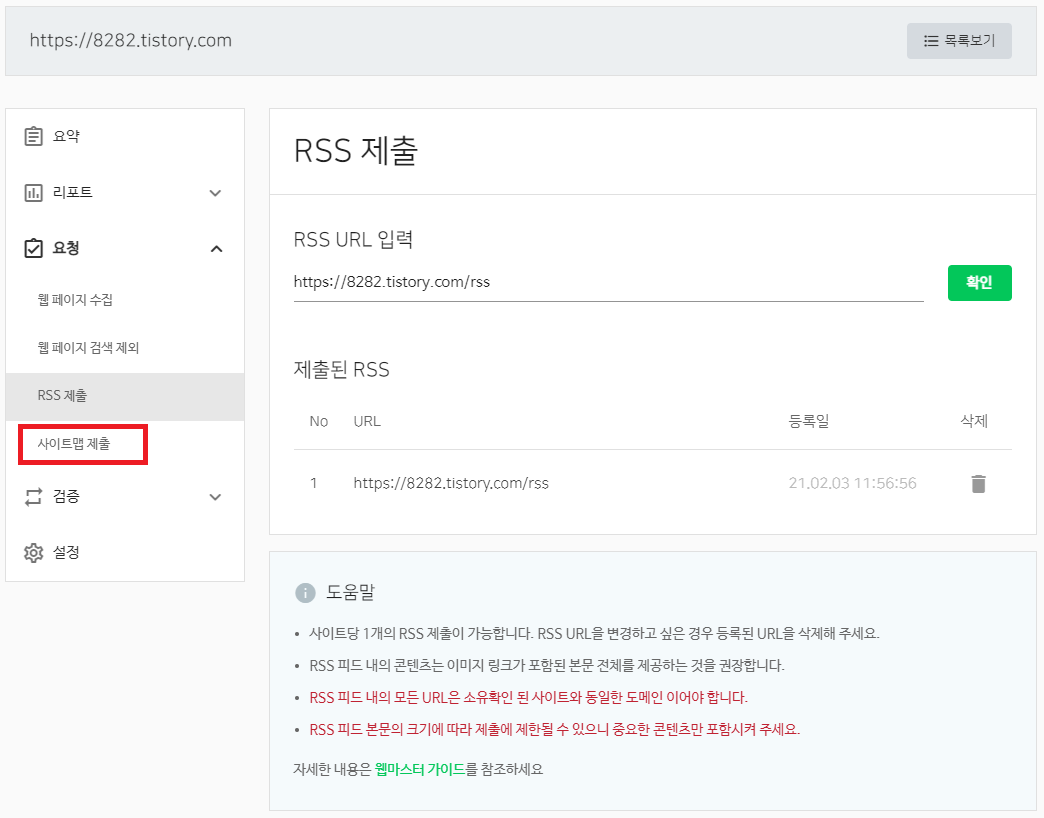Screen dimensions: 1044x818
Task: Click the 설정 gear icon
Action: point(33,552)
